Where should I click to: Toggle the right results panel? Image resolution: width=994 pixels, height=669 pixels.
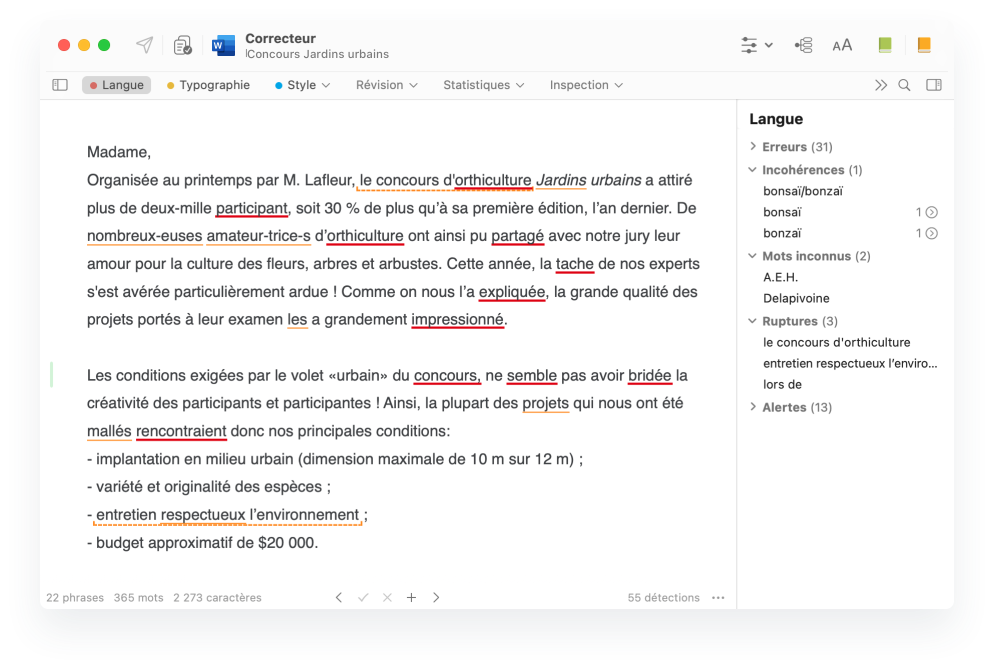click(x=934, y=85)
